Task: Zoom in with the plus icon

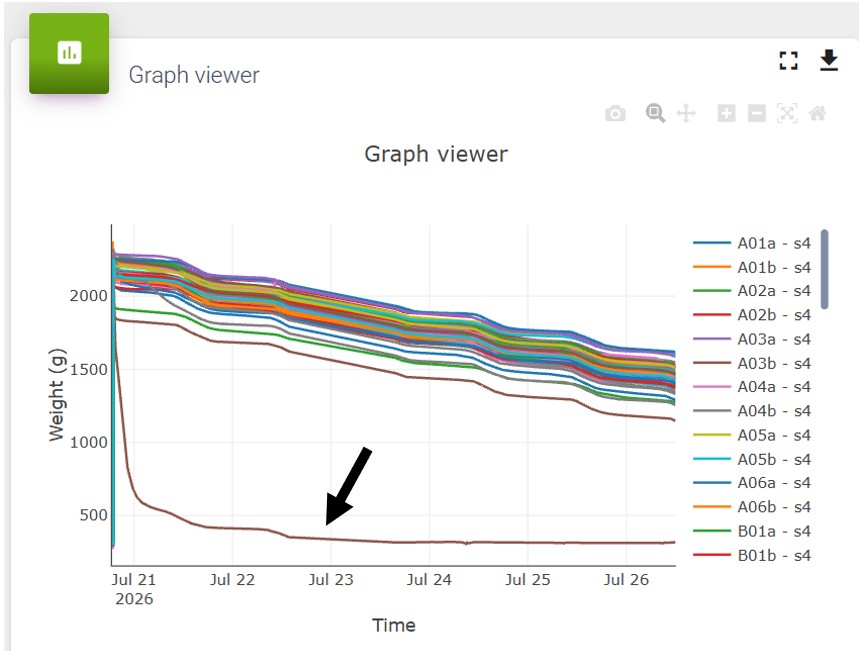Action: point(726,114)
